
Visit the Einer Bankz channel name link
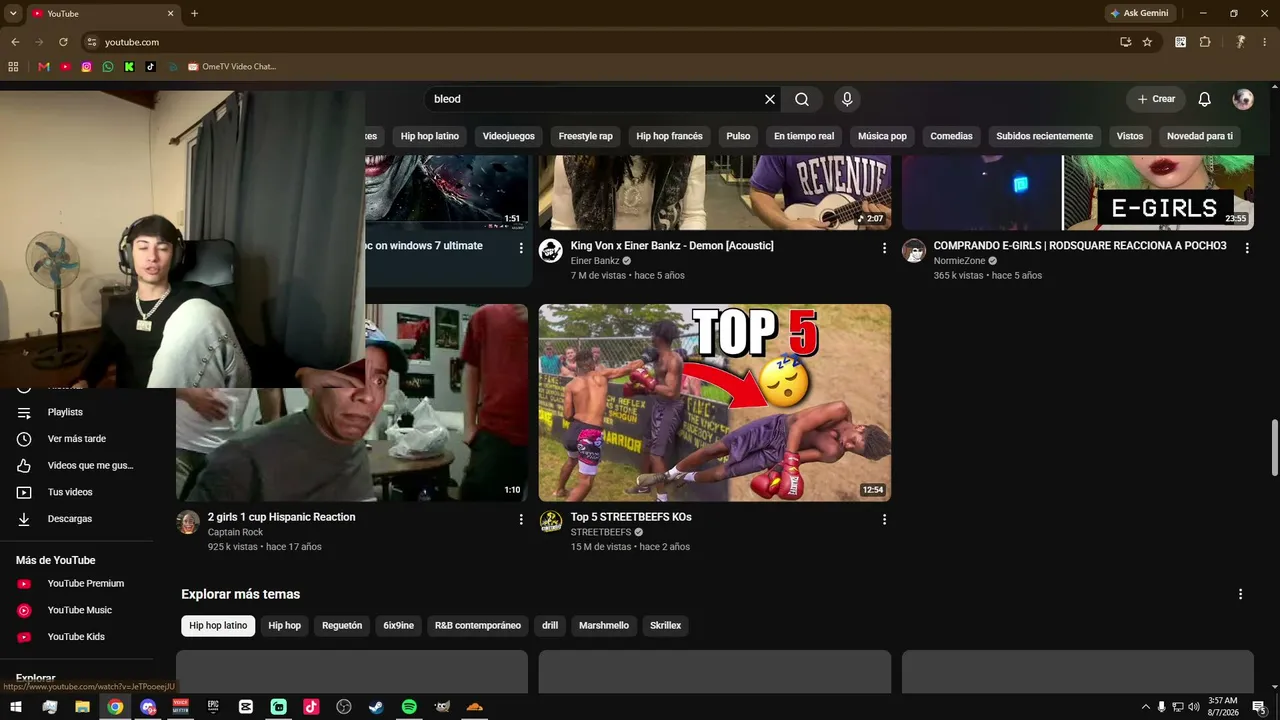click(595, 261)
